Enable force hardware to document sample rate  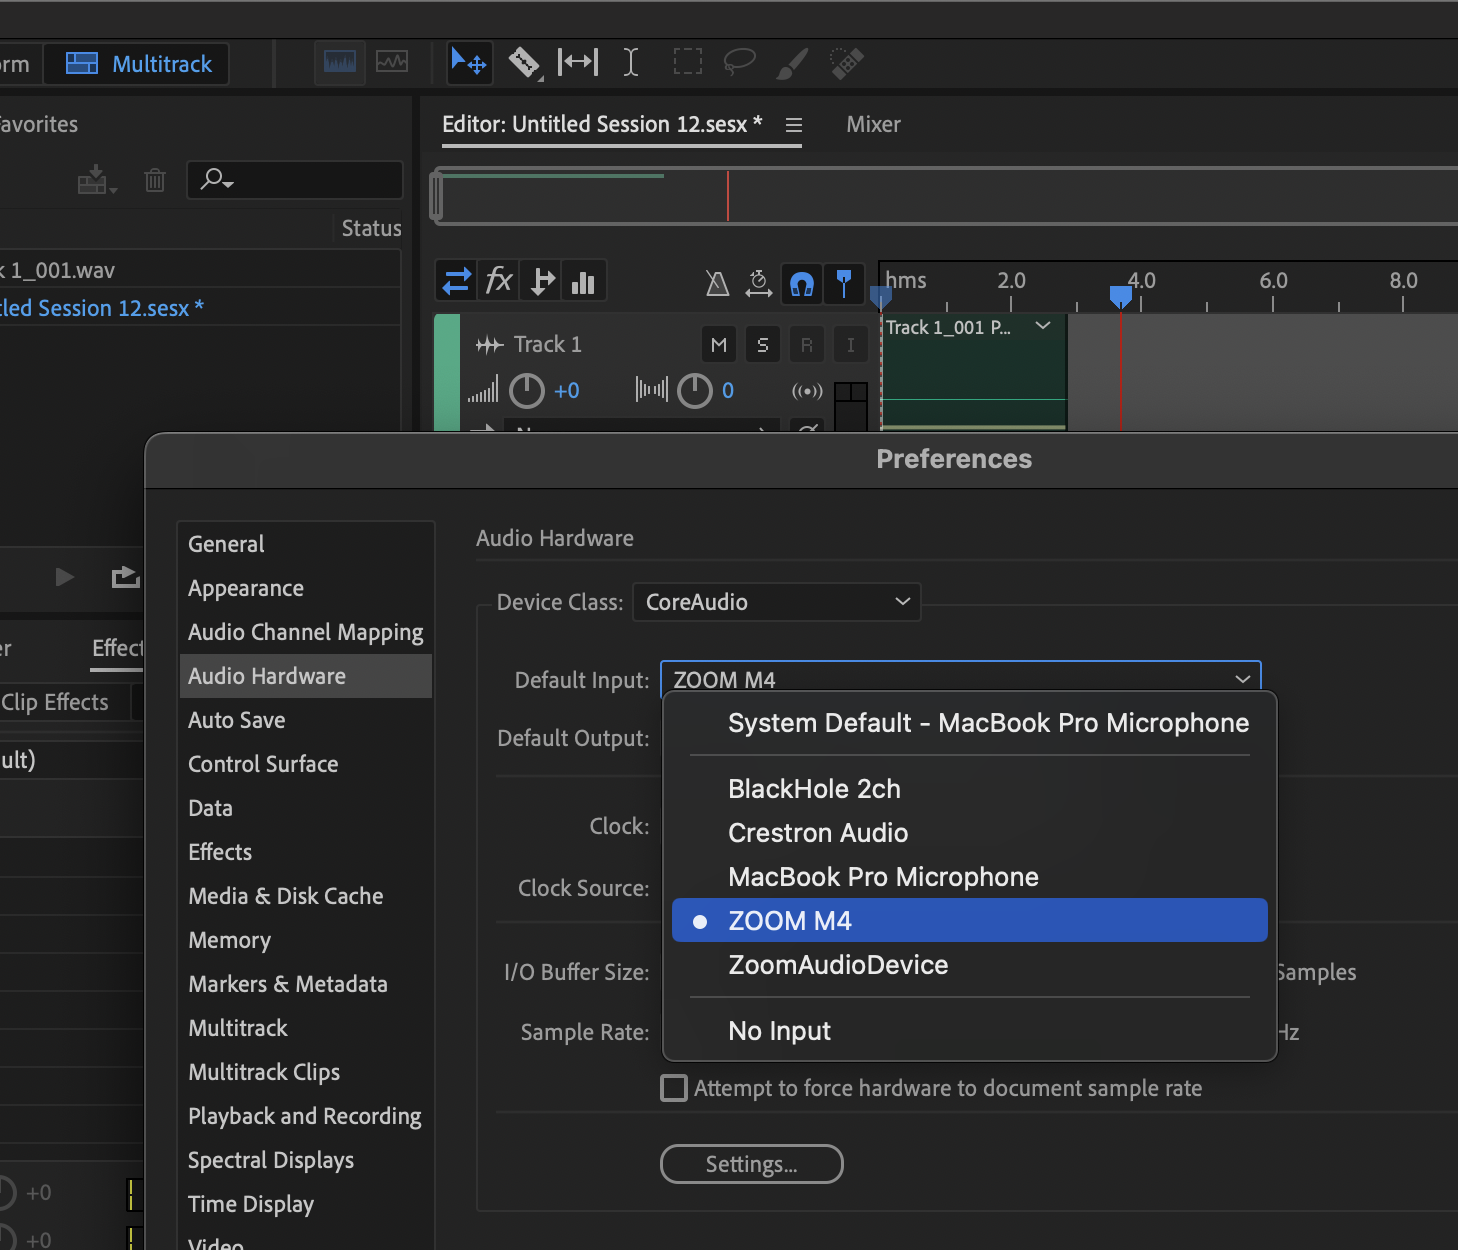675,1088
